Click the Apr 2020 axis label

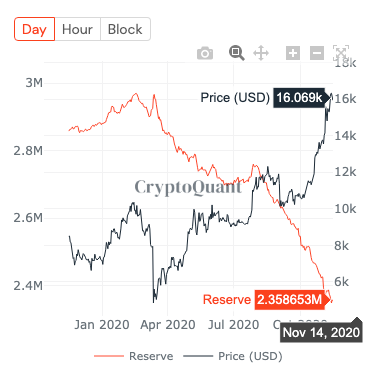pos(168,325)
